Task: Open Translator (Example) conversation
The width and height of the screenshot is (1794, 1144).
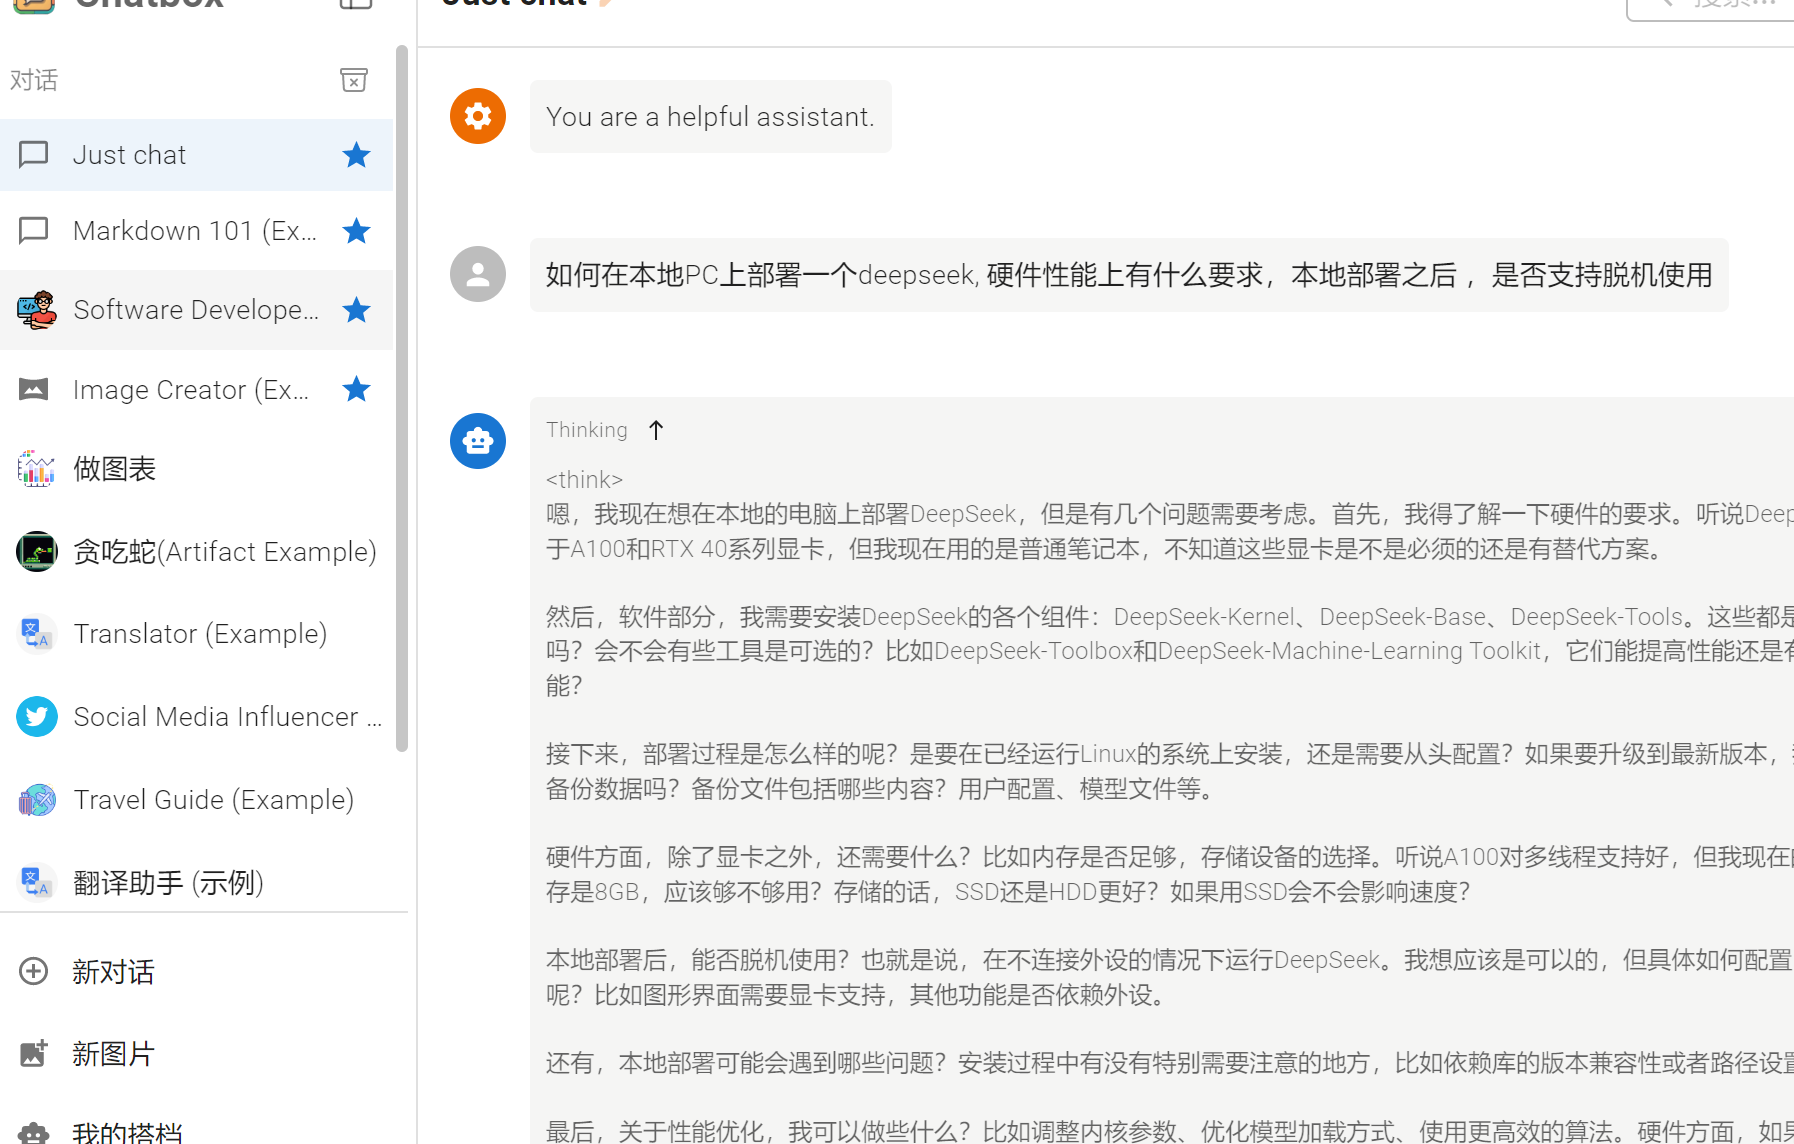Action: pos(196,634)
